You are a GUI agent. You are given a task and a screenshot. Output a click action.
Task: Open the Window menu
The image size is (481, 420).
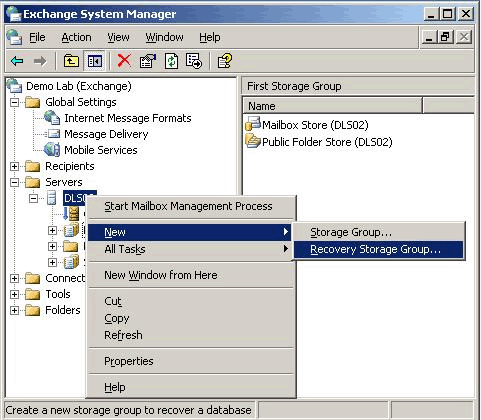click(164, 37)
